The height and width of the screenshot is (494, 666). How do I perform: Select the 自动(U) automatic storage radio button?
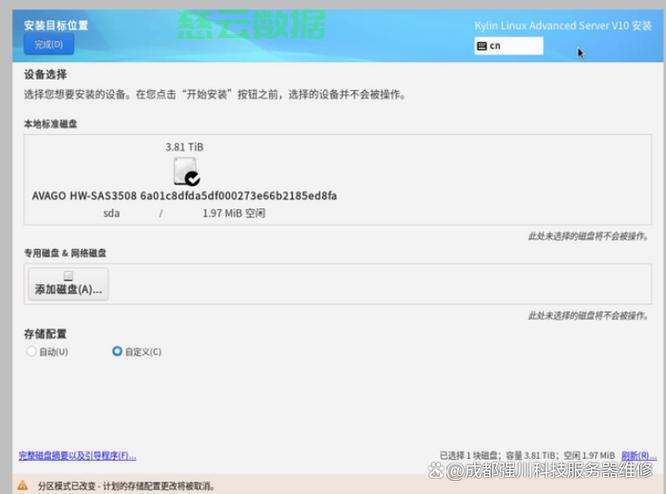click(x=31, y=351)
